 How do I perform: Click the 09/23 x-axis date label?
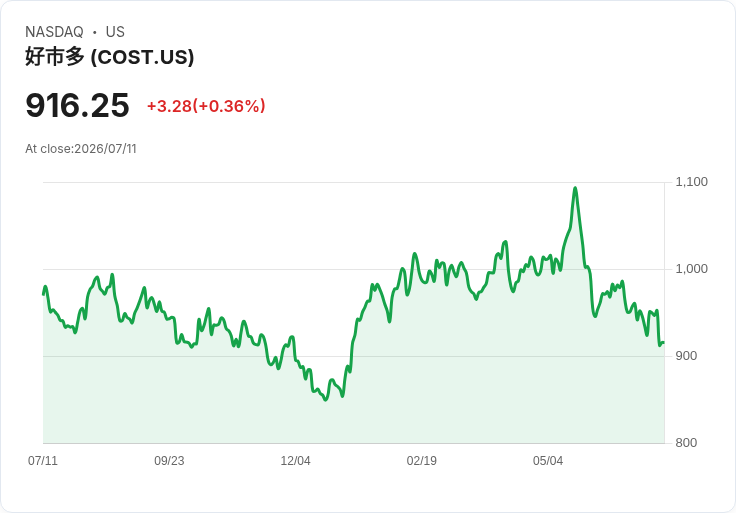point(169,460)
